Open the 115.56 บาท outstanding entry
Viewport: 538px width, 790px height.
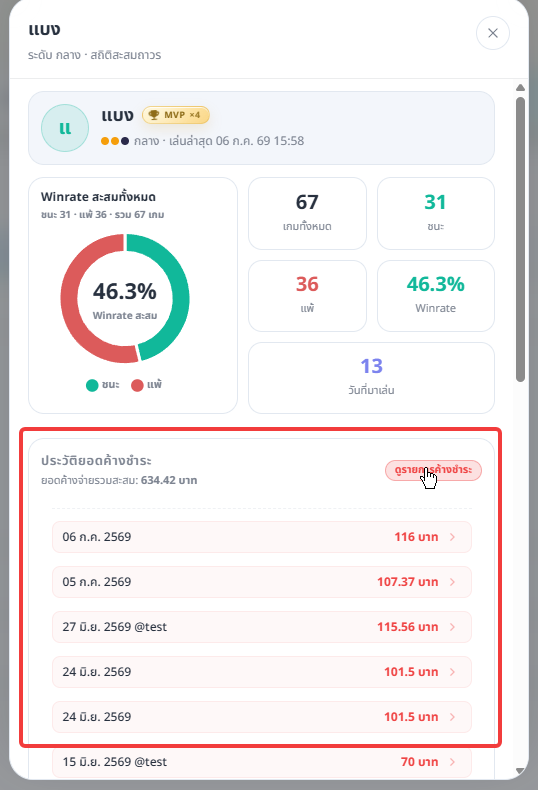[x=262, y=627]
